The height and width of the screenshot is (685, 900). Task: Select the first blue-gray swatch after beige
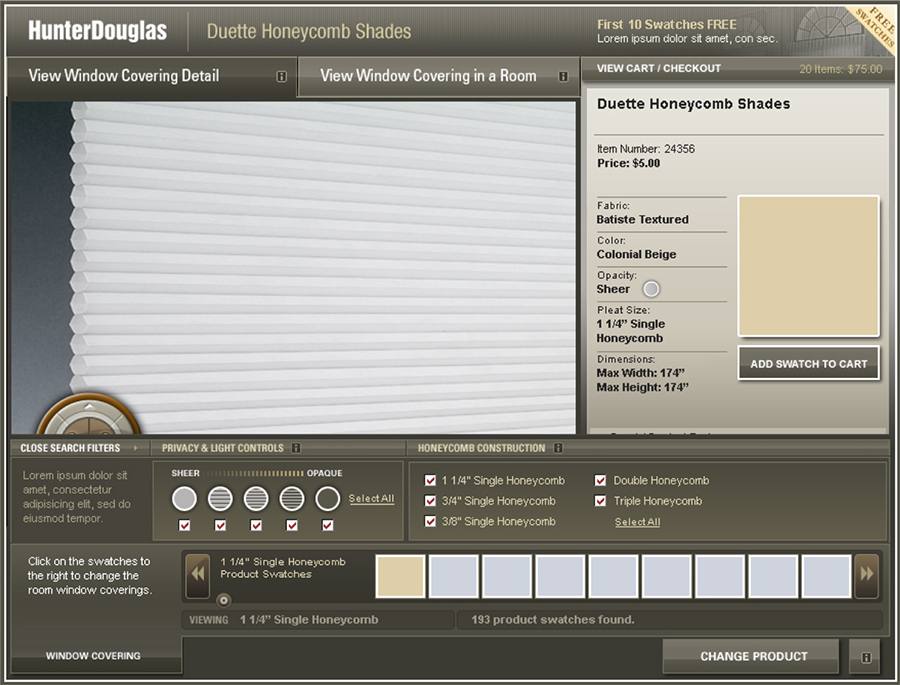453,576
